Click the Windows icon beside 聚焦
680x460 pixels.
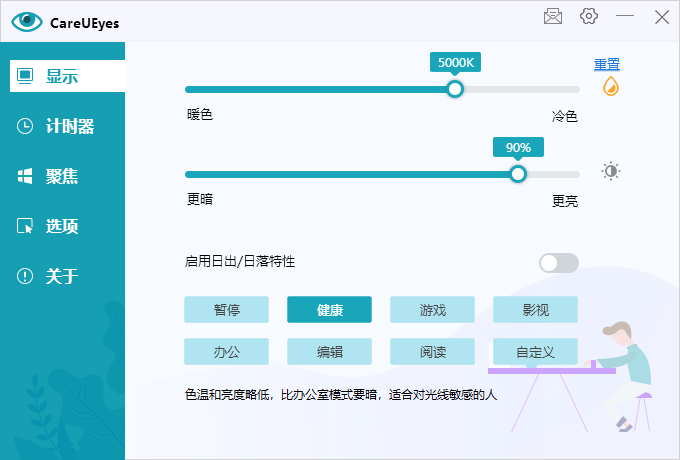click(x=25, y=176)
